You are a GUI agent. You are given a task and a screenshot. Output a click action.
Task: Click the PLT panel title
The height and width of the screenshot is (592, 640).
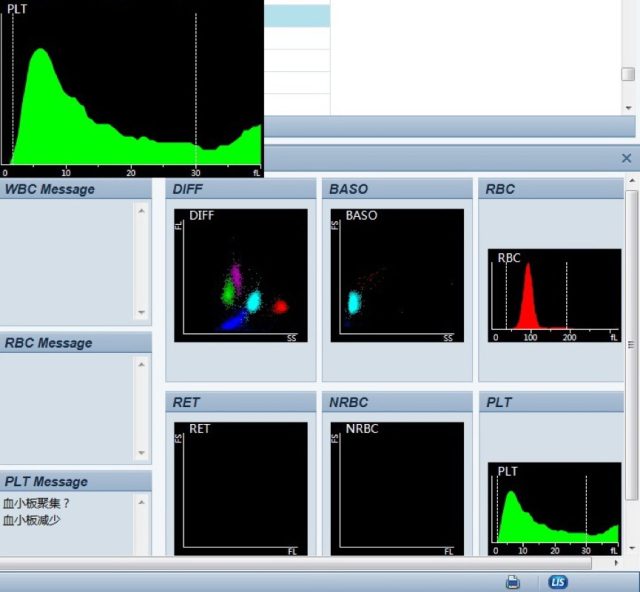point(499,402)
